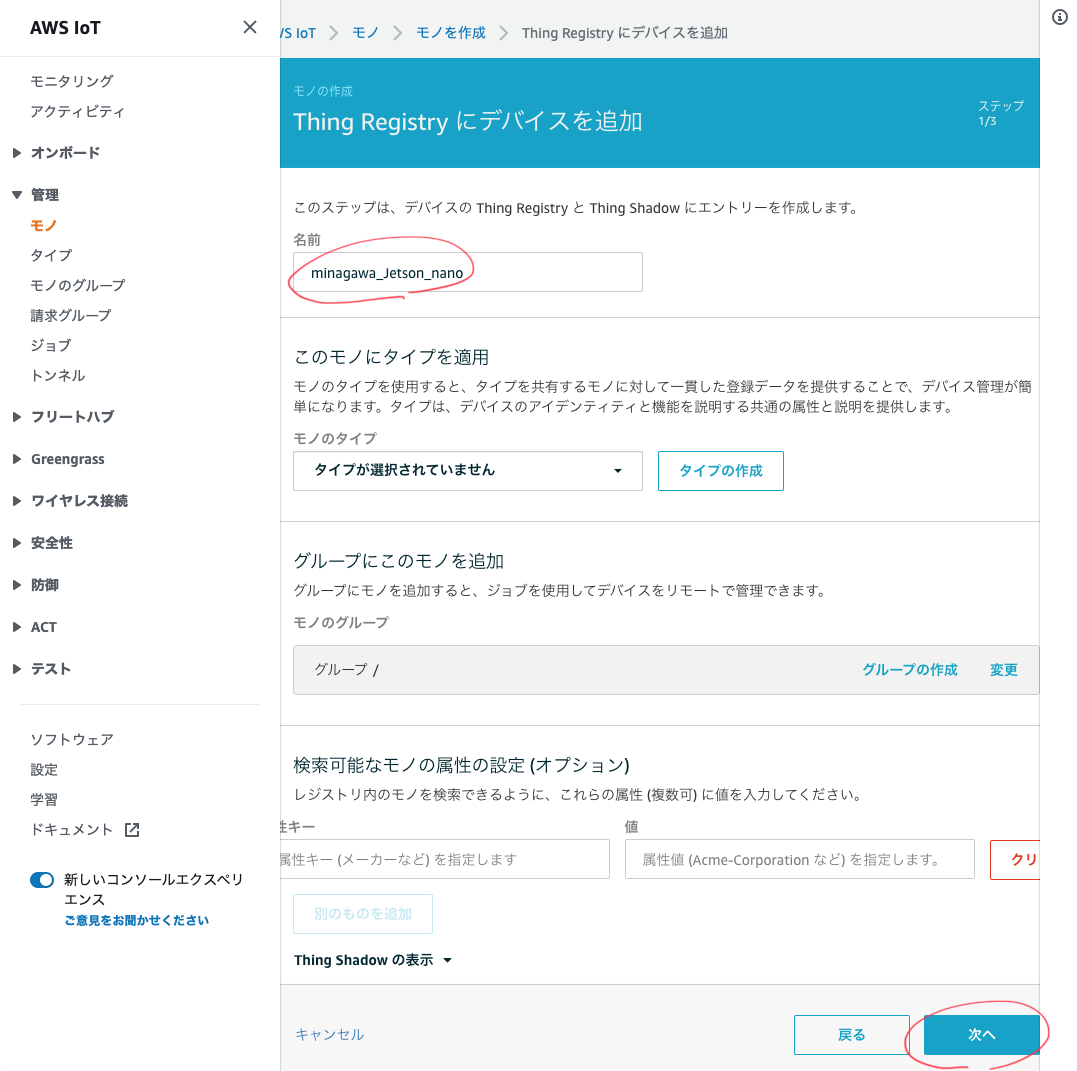
Task: Expand the ACT section
Action: [x=16, y=627]
